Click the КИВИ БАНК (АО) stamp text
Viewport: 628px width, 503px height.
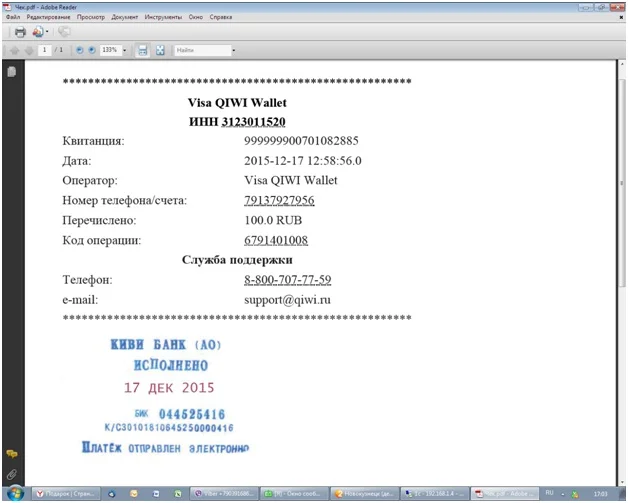[165, 344]
